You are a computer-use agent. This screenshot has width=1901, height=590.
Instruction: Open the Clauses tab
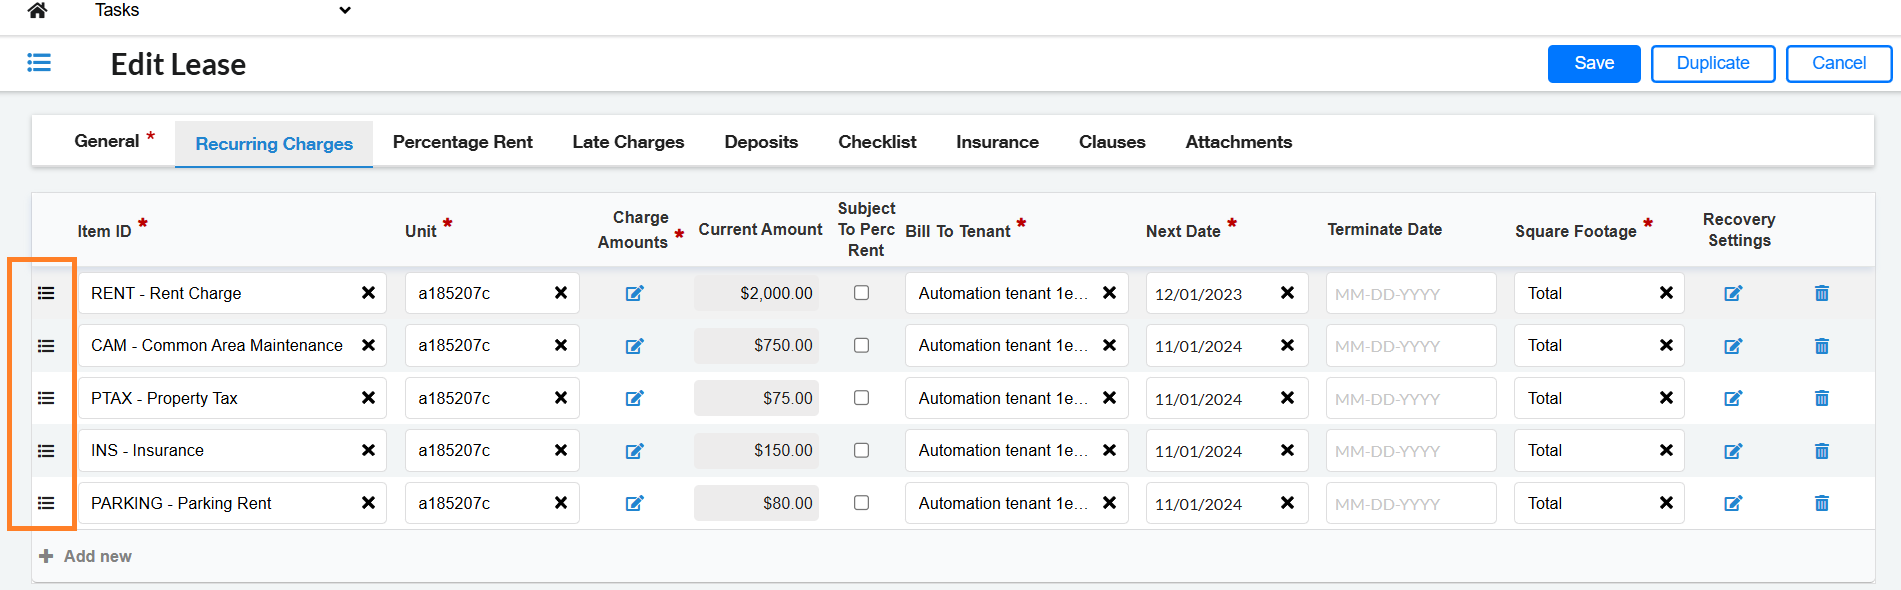[1112, 142]
